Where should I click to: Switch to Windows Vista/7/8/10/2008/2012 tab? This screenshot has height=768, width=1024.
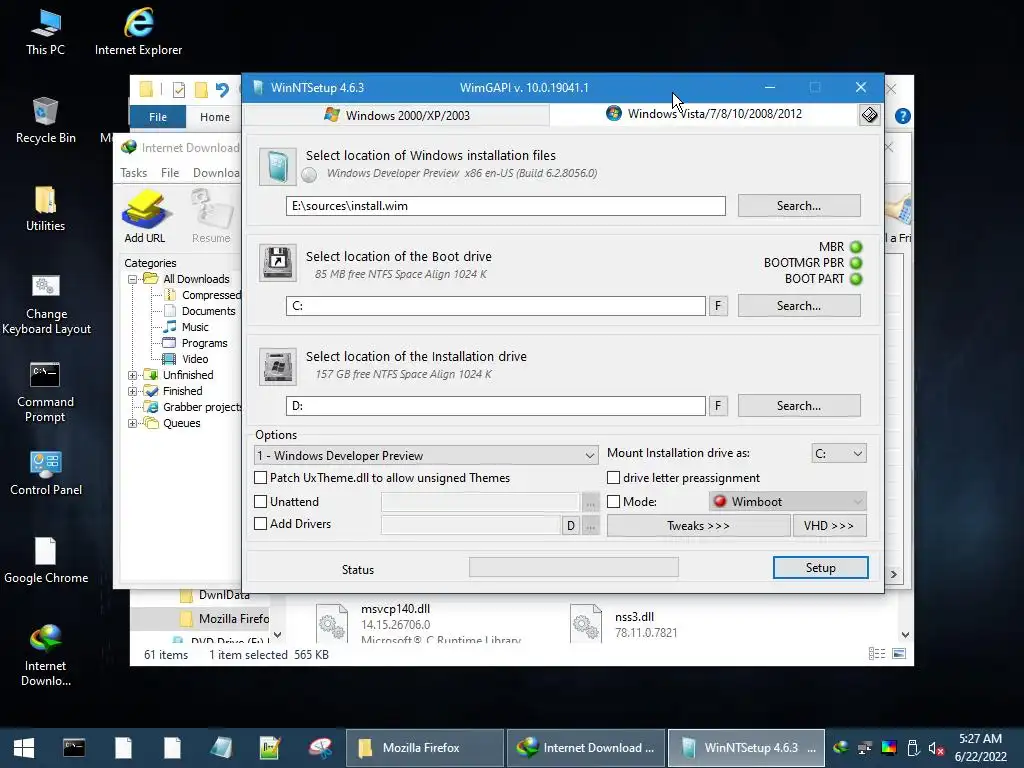point(704,114)
